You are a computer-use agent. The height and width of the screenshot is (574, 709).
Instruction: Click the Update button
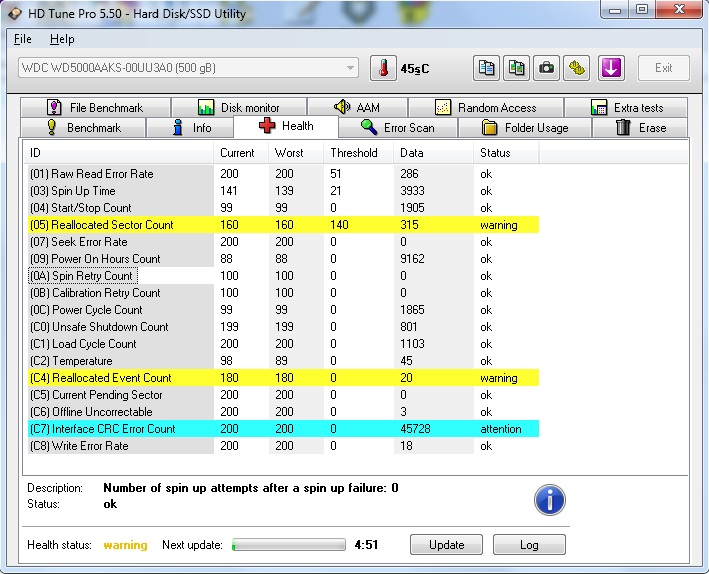[446, 545]
